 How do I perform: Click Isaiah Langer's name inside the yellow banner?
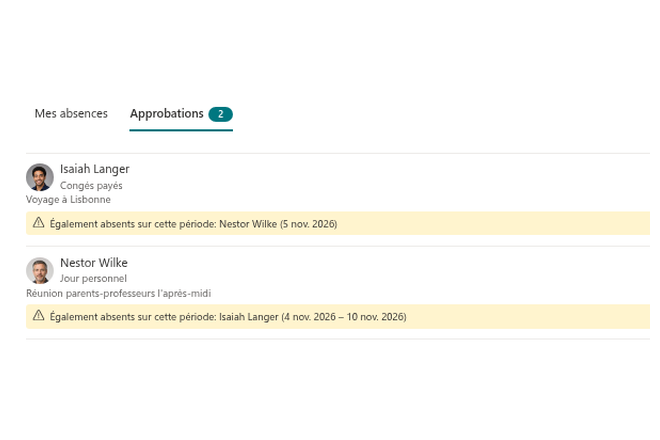(249, 317)
